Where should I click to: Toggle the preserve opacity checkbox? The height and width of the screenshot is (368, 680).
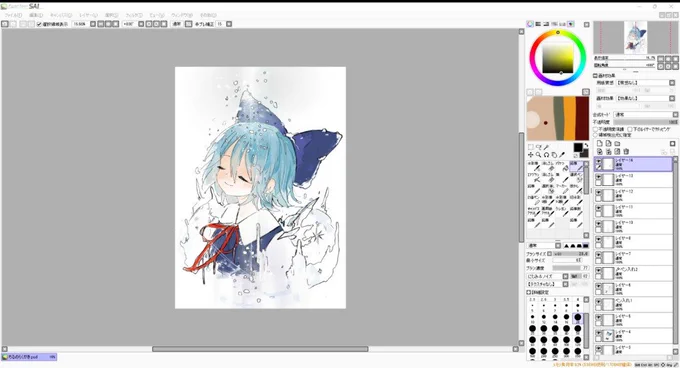click(x=596, y=129)
